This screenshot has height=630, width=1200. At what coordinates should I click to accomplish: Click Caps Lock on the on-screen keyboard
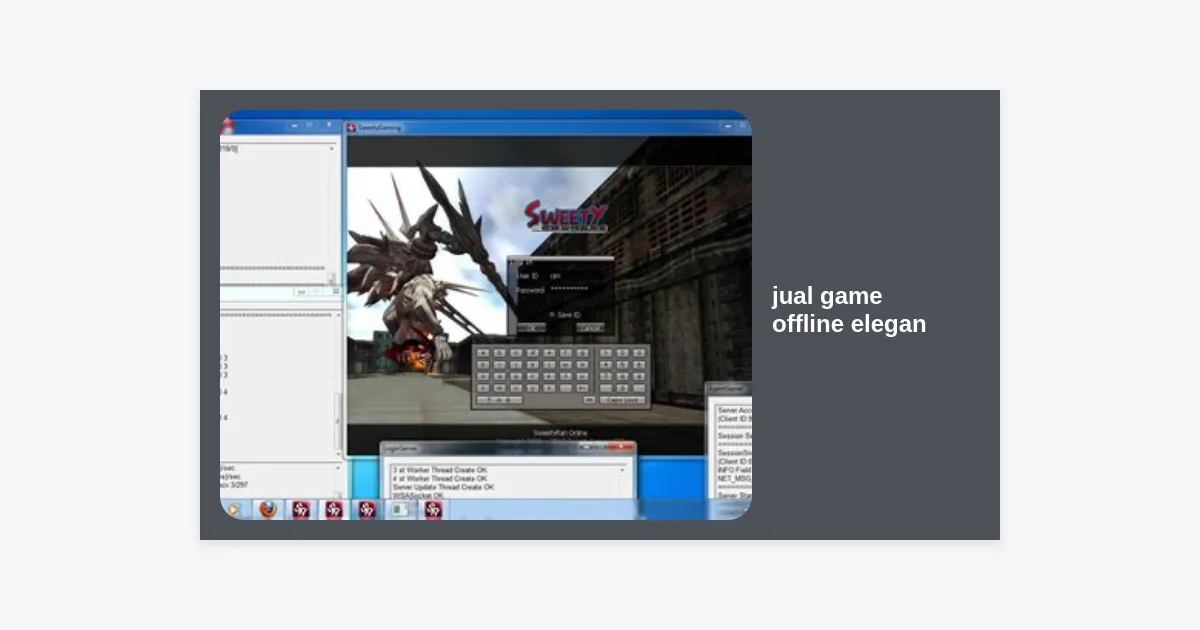point(622,399)
